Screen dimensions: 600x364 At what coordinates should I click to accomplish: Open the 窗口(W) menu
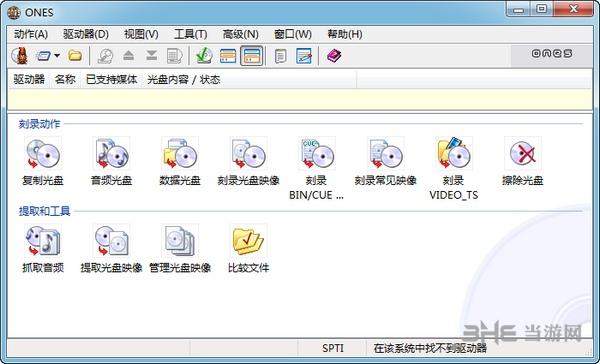coord(293,34)
